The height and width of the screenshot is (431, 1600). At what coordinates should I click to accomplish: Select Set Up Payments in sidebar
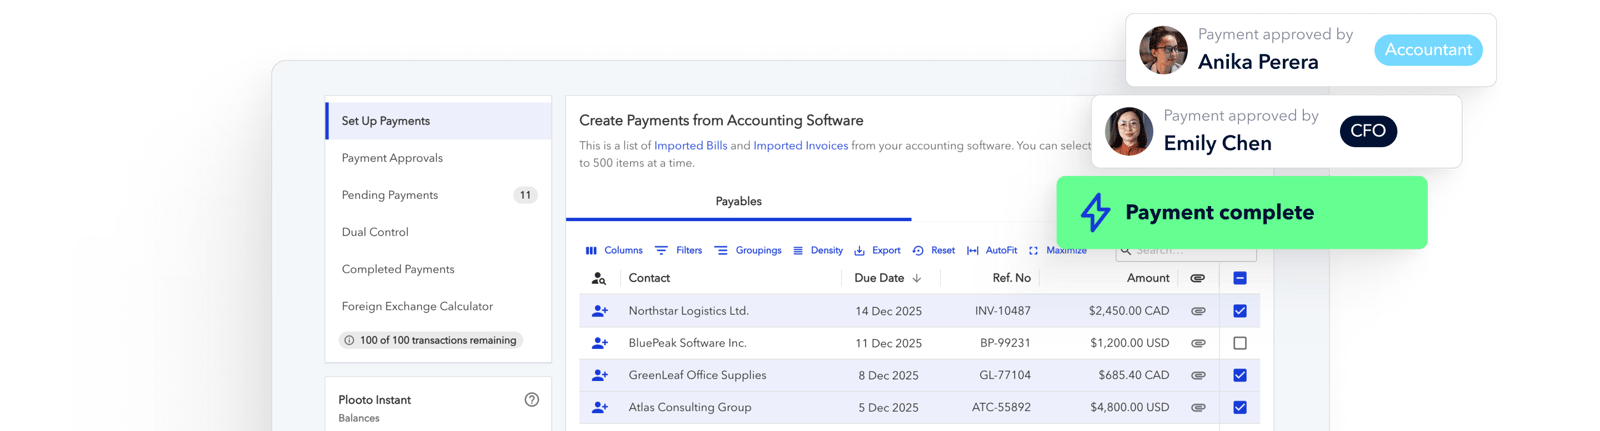coord(439,121)
